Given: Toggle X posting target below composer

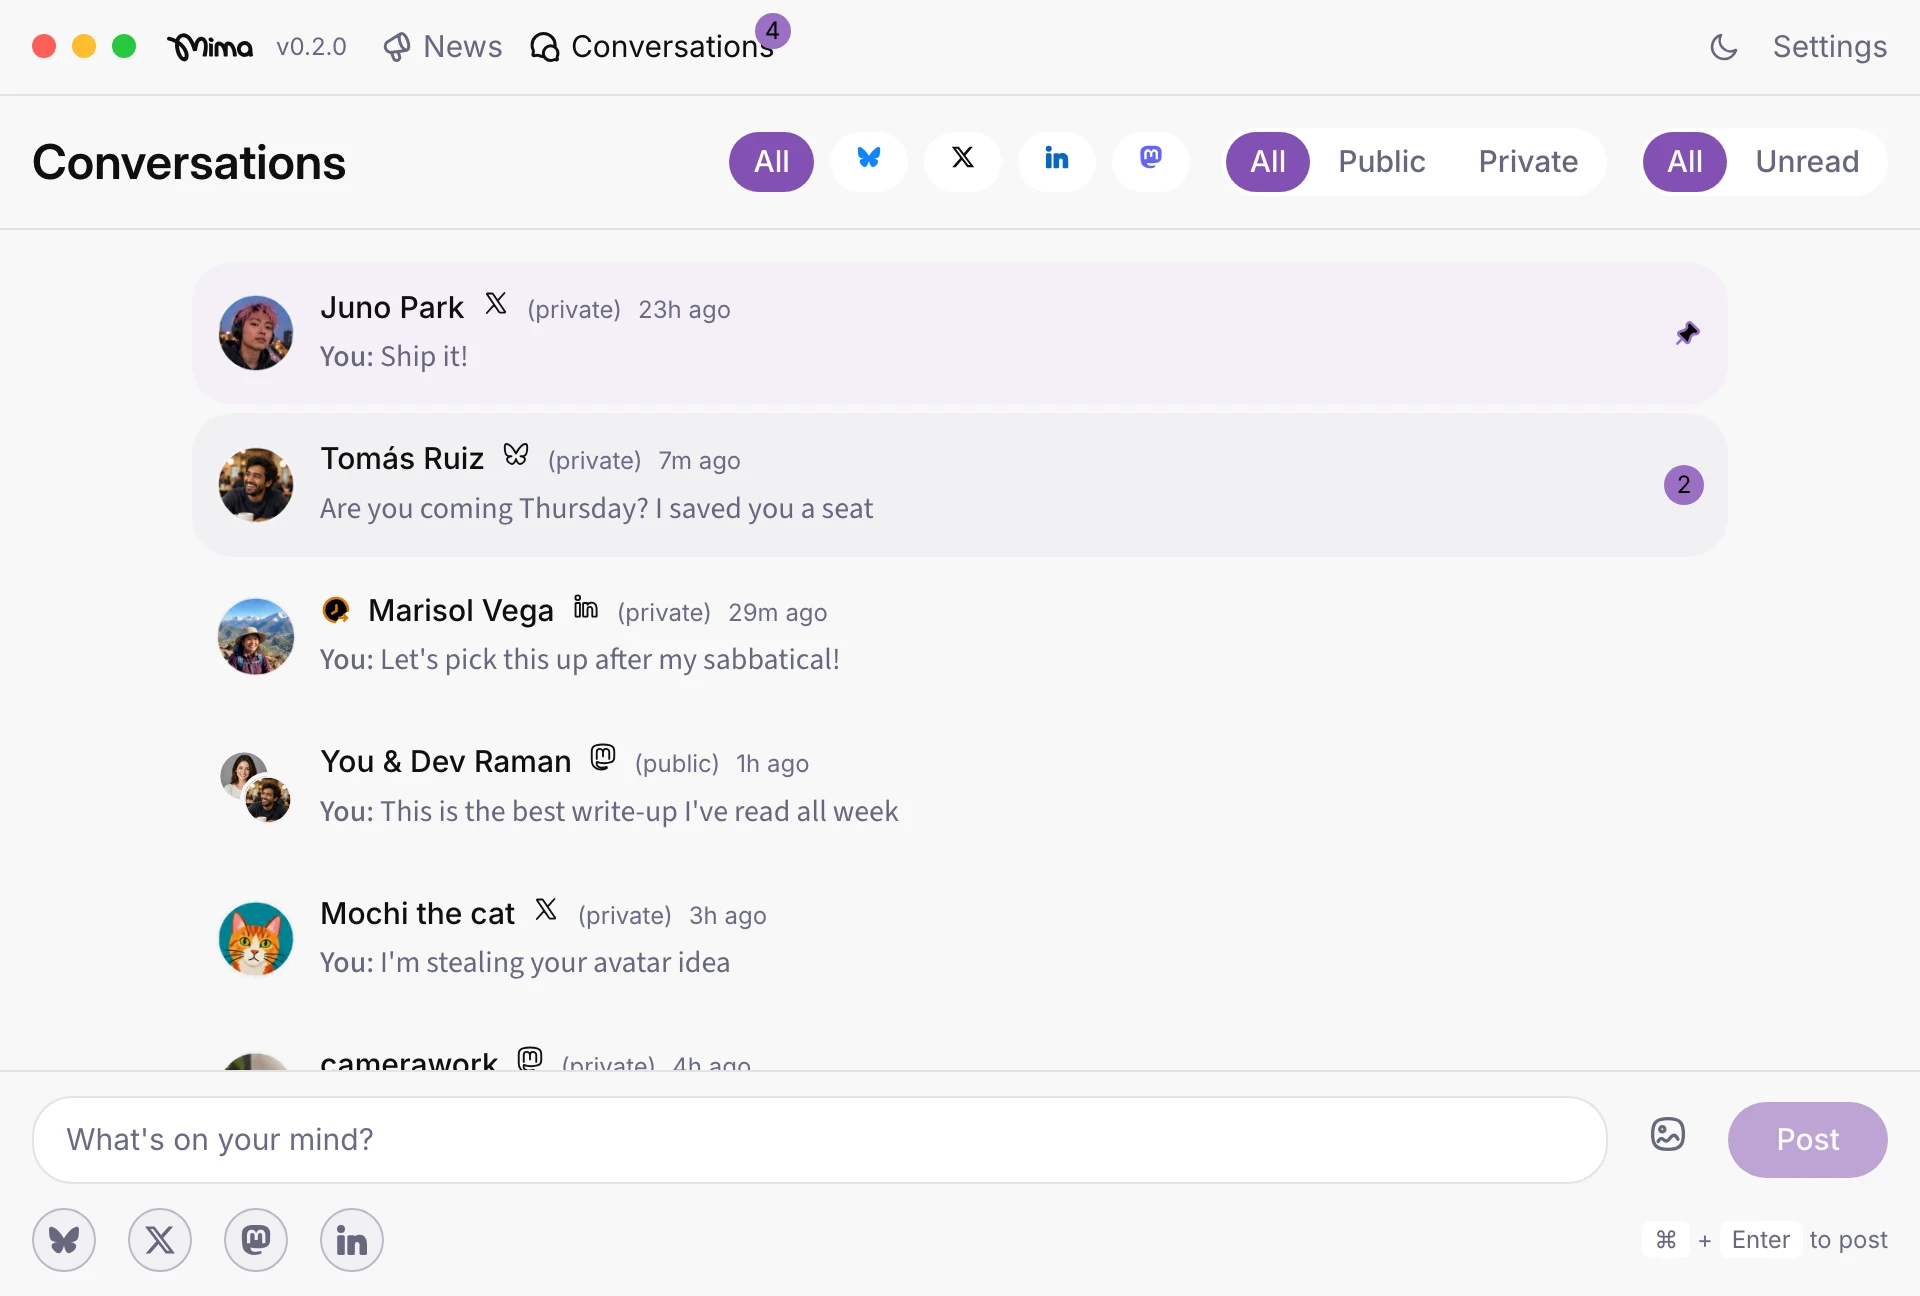Looking at the screenshot, I should (x=160, y=1240).
